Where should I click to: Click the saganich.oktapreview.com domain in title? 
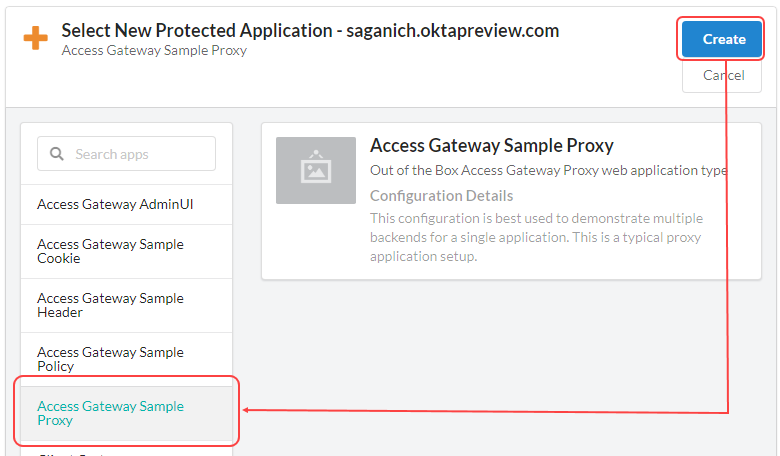click(x=452, y=31)
